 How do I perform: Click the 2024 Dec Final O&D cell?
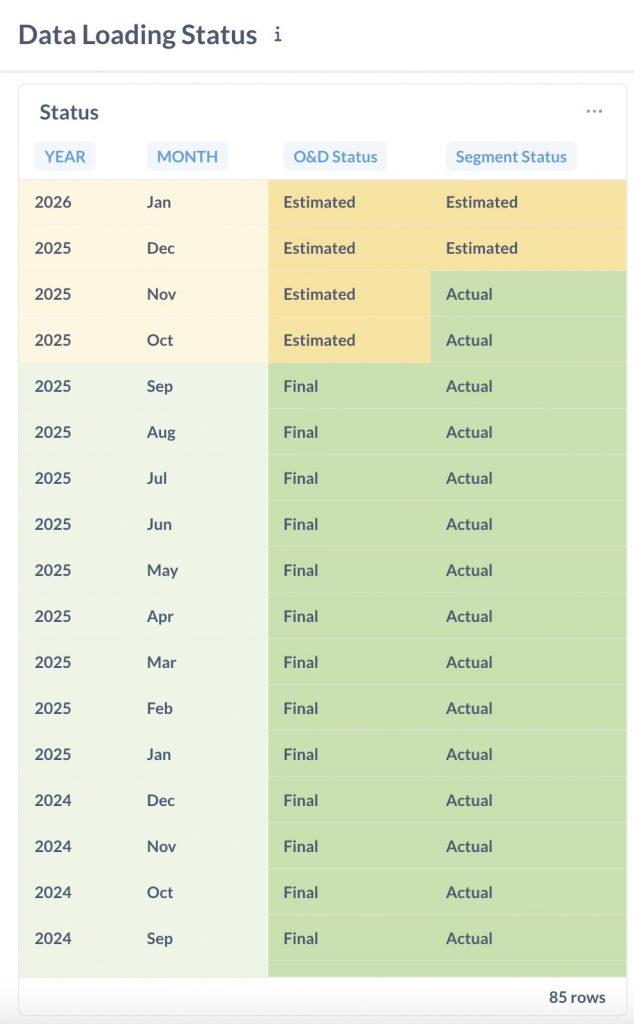[301, 800]
